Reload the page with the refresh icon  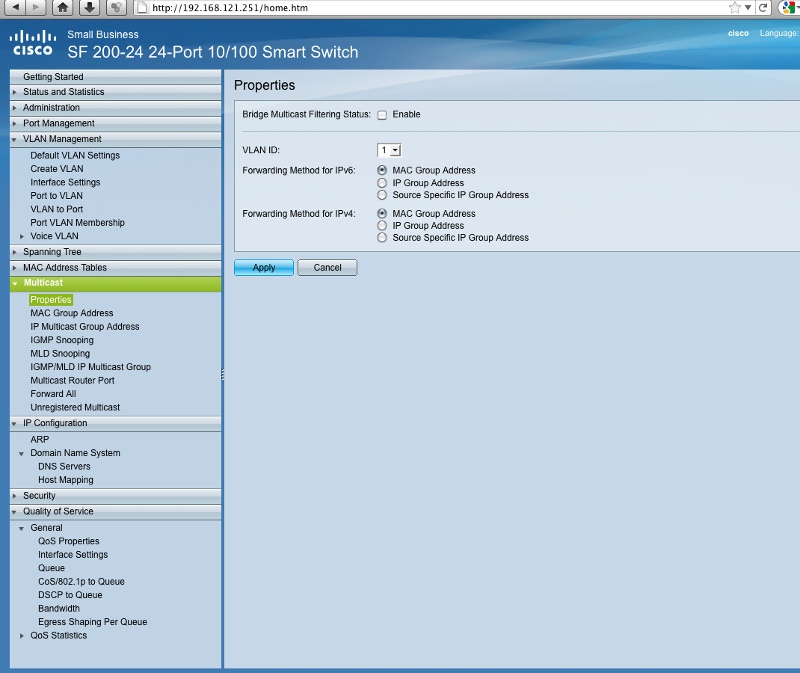click(x=763, y=8)
